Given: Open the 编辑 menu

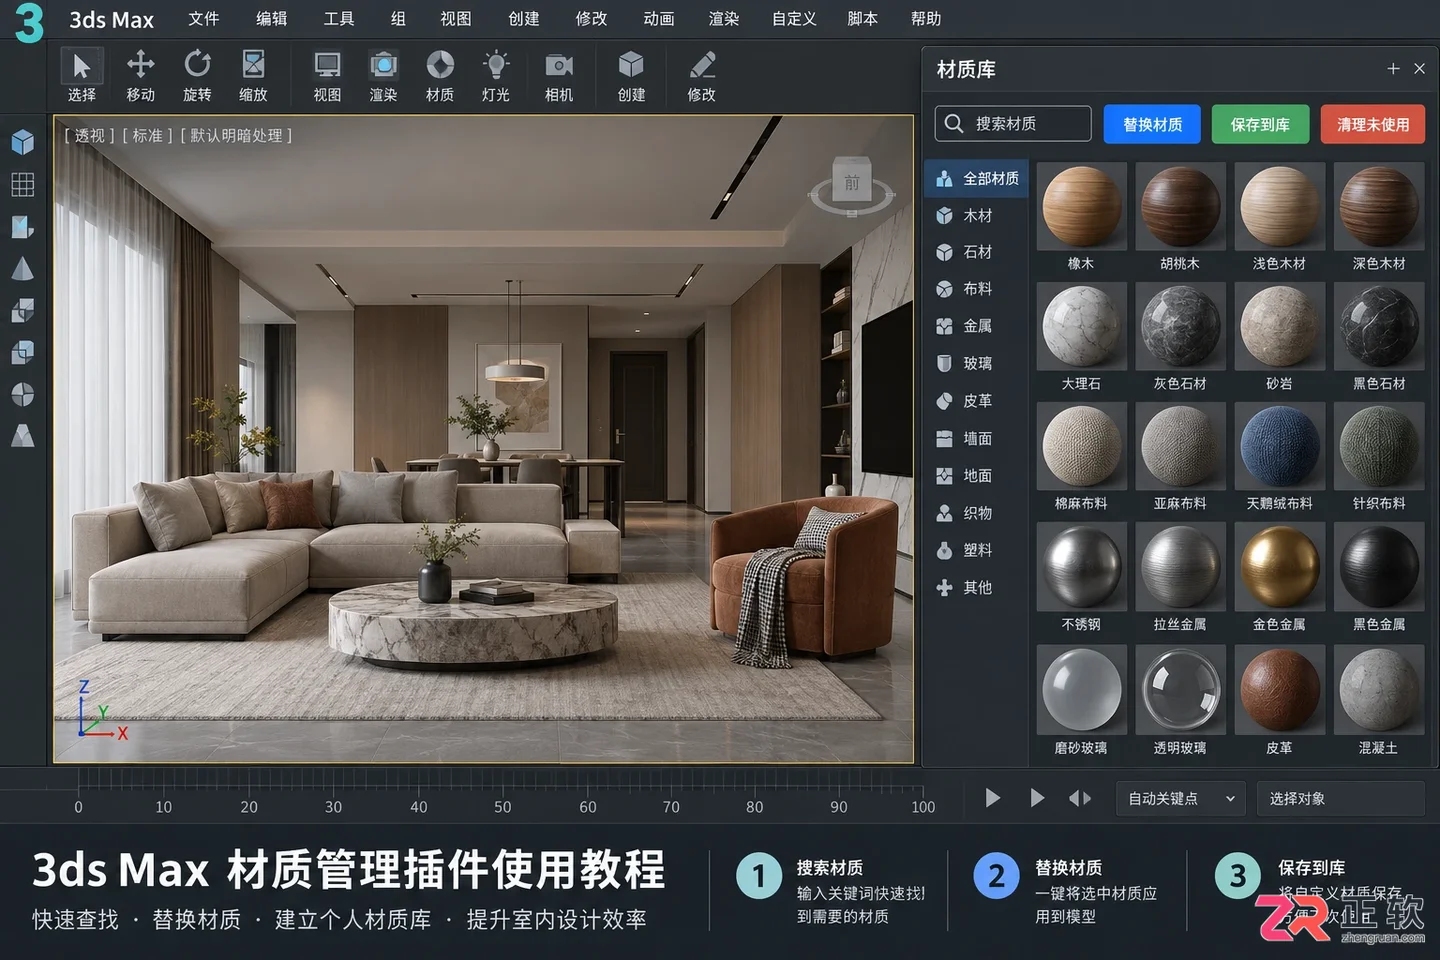Looking at the screenshot, I should 271,19.
